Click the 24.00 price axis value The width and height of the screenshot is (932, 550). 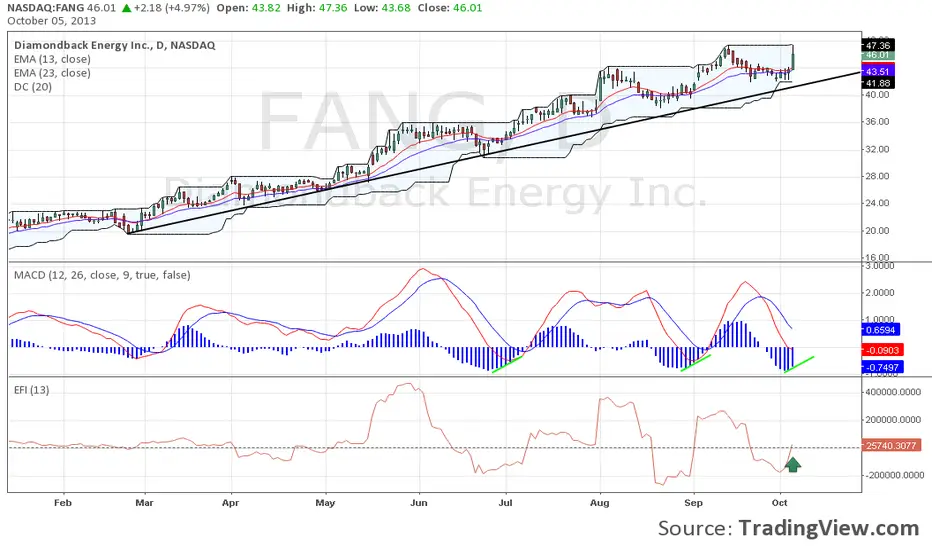(x=877, y=203)
